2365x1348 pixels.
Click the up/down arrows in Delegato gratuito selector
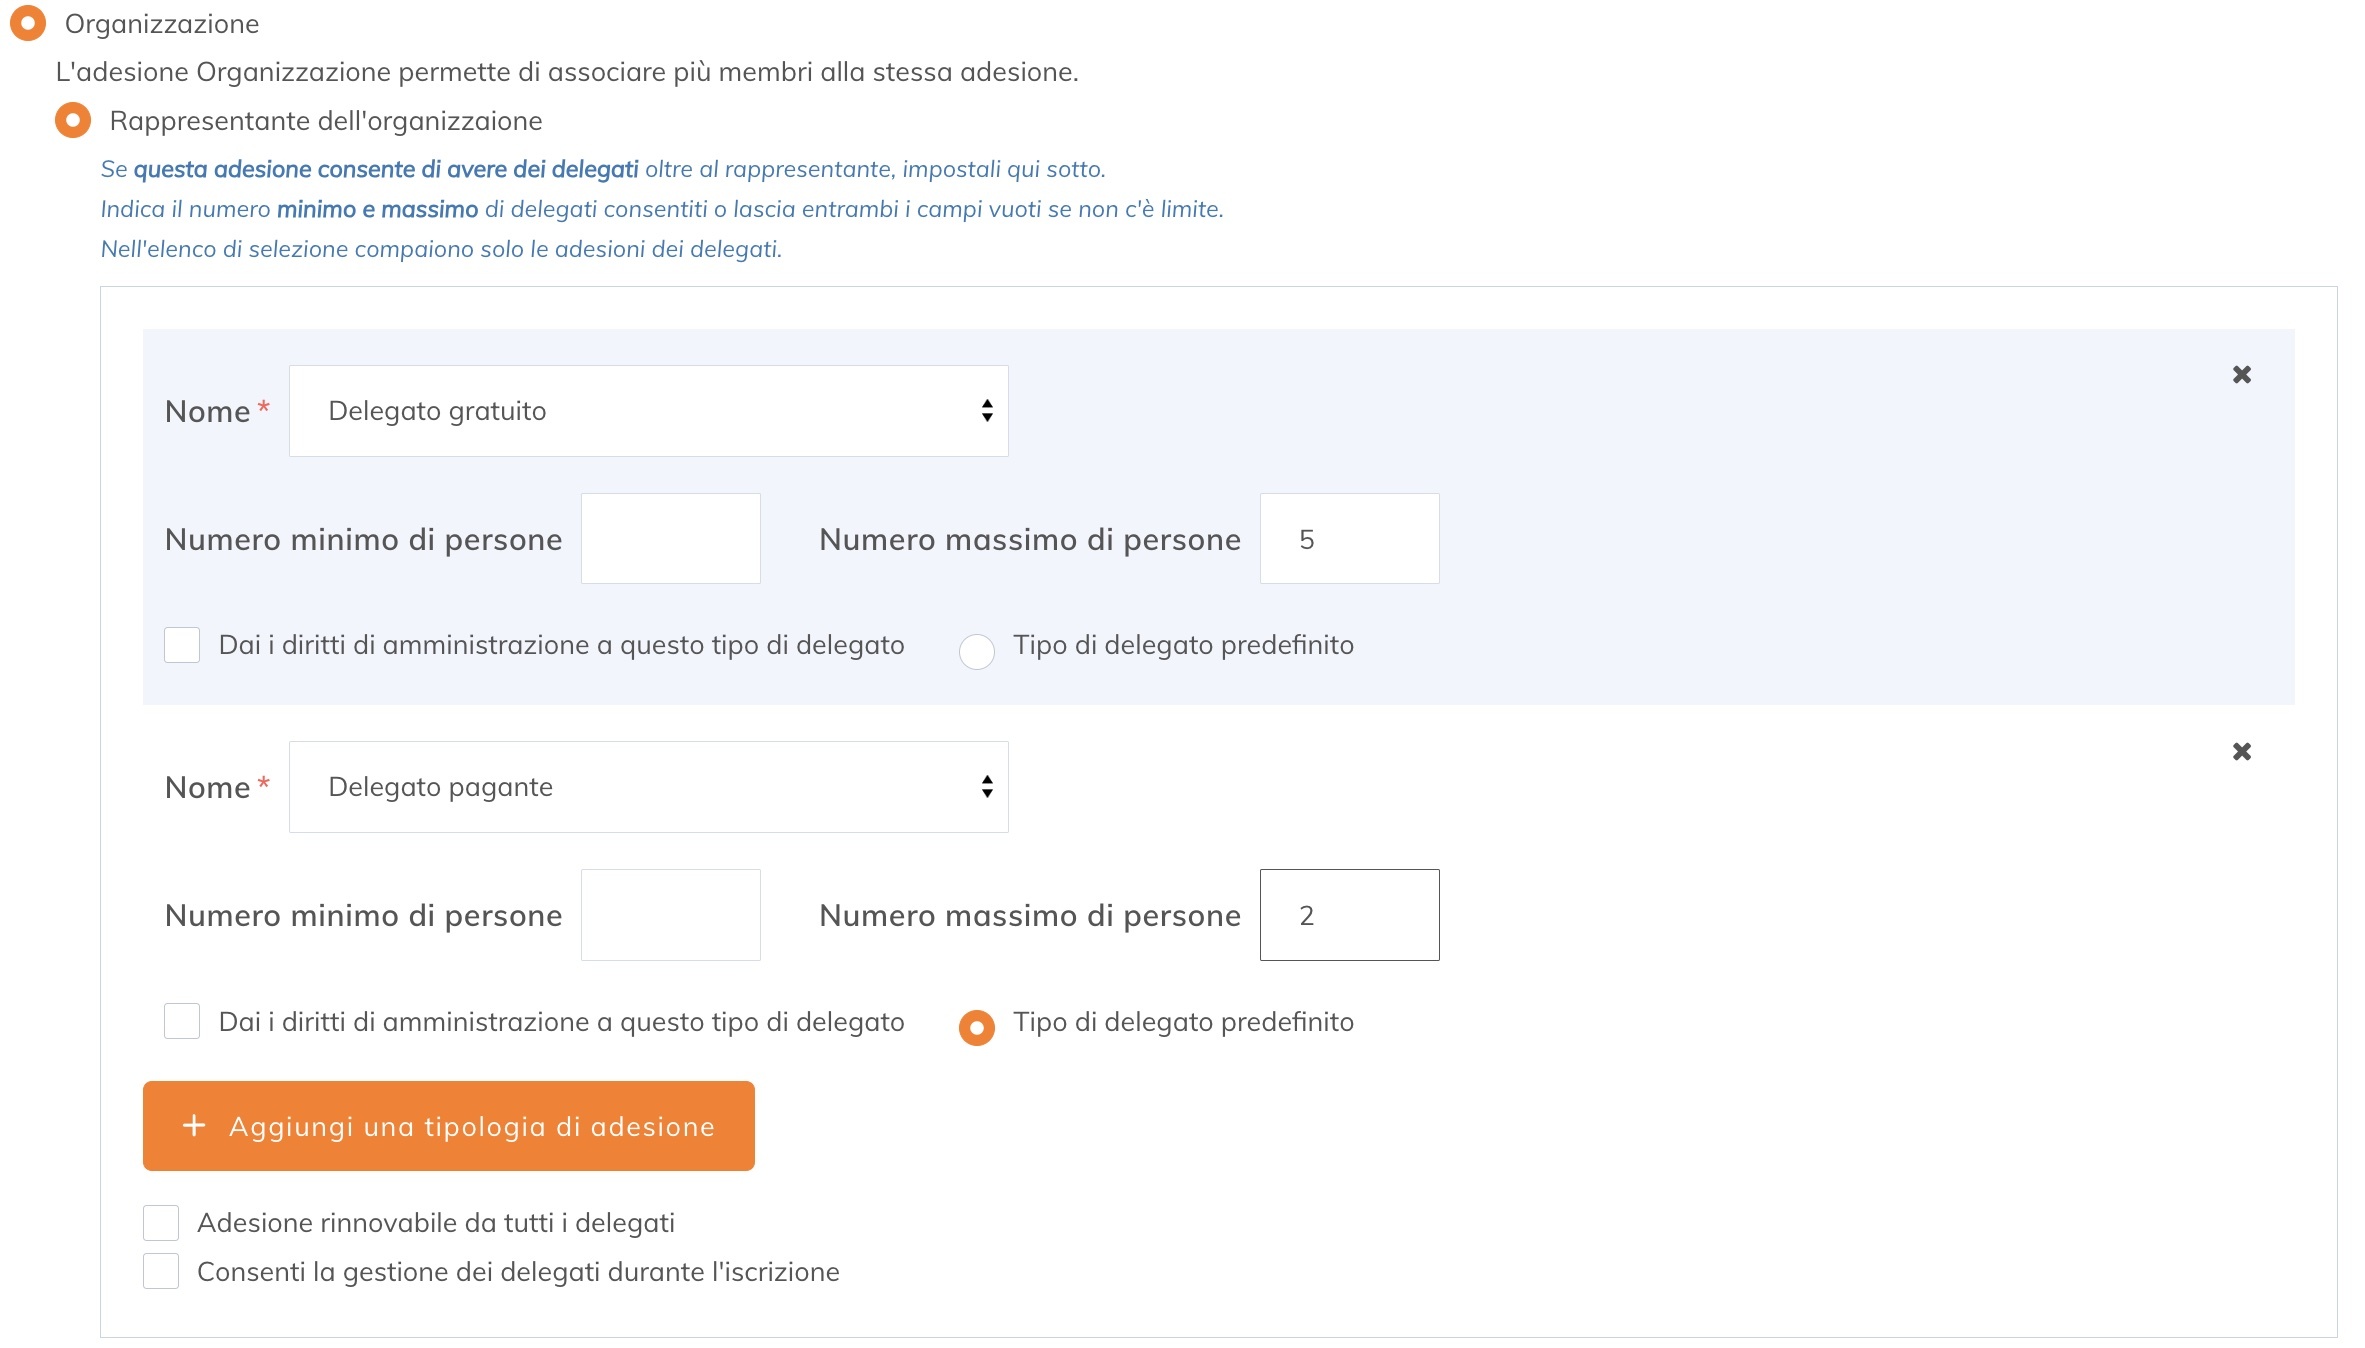click(986, 410)
